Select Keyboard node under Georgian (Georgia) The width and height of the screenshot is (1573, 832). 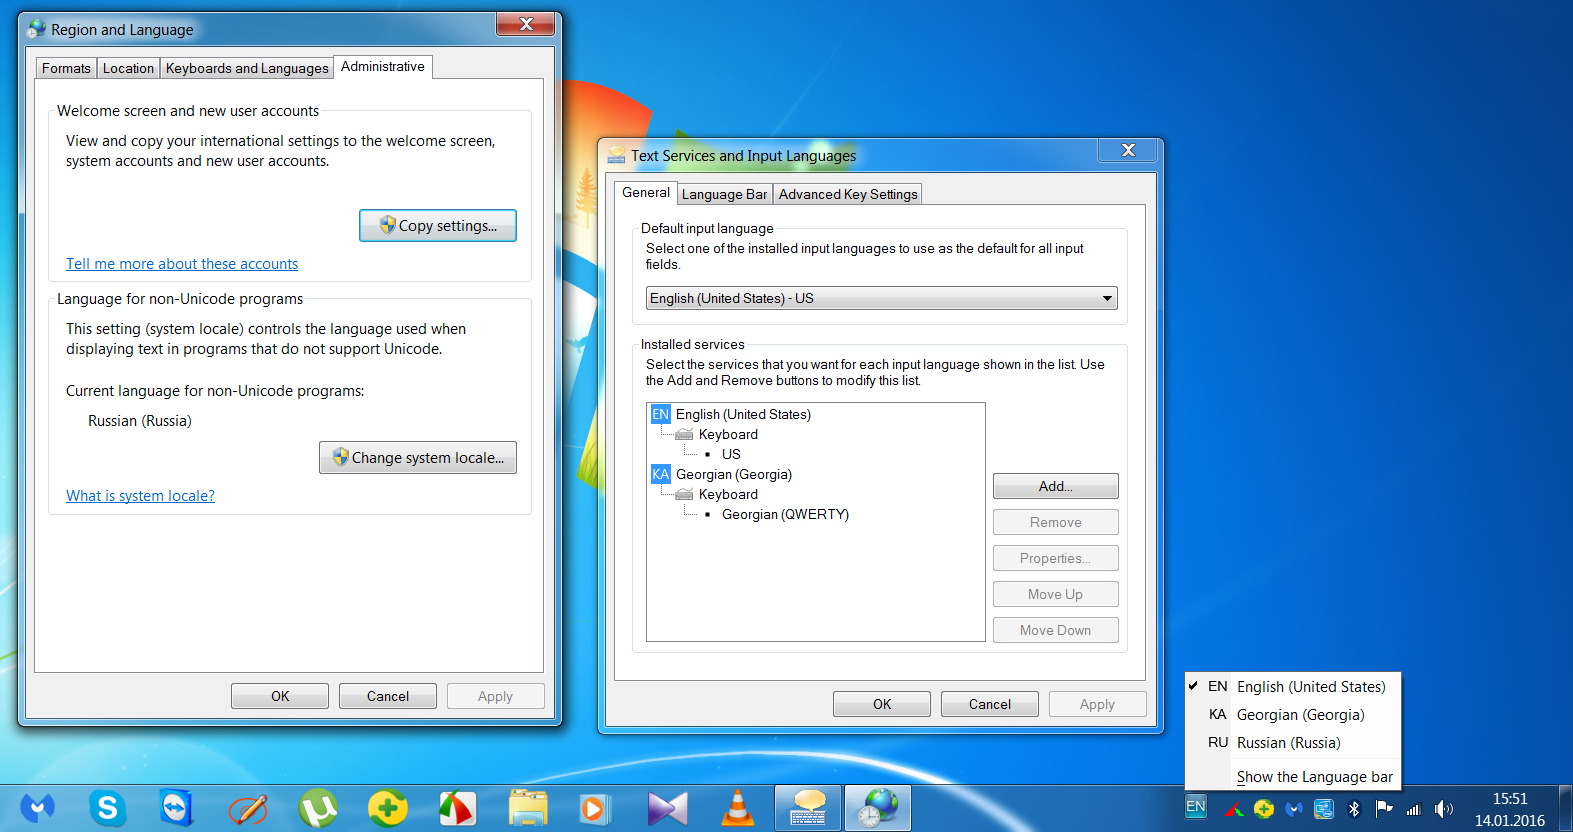point(728,494)
